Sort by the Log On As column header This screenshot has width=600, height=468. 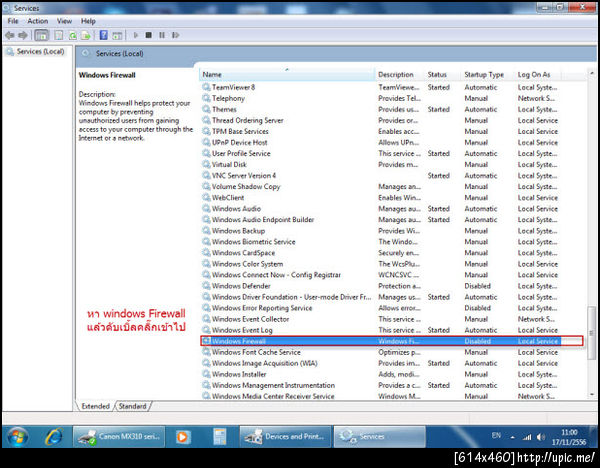pyautogui.click(x=538, y=75)
